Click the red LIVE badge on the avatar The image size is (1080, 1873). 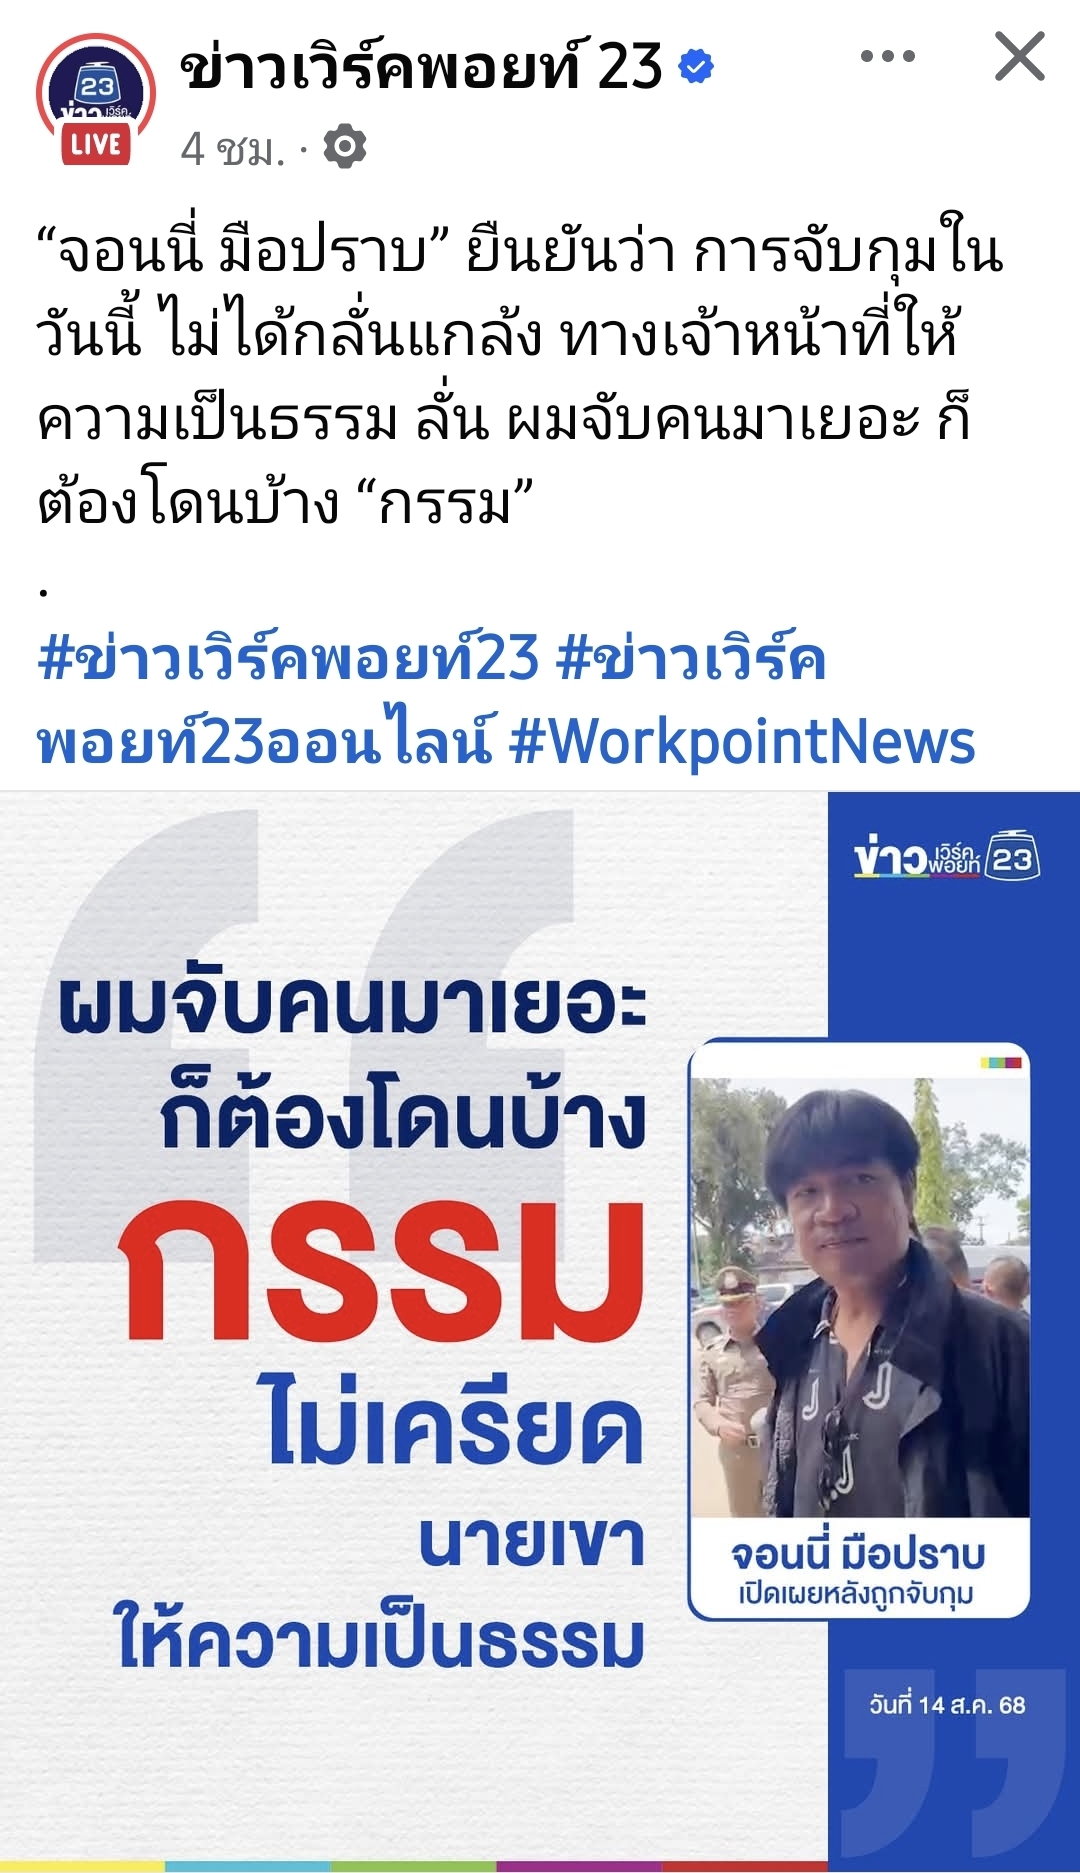pos(96,145)
